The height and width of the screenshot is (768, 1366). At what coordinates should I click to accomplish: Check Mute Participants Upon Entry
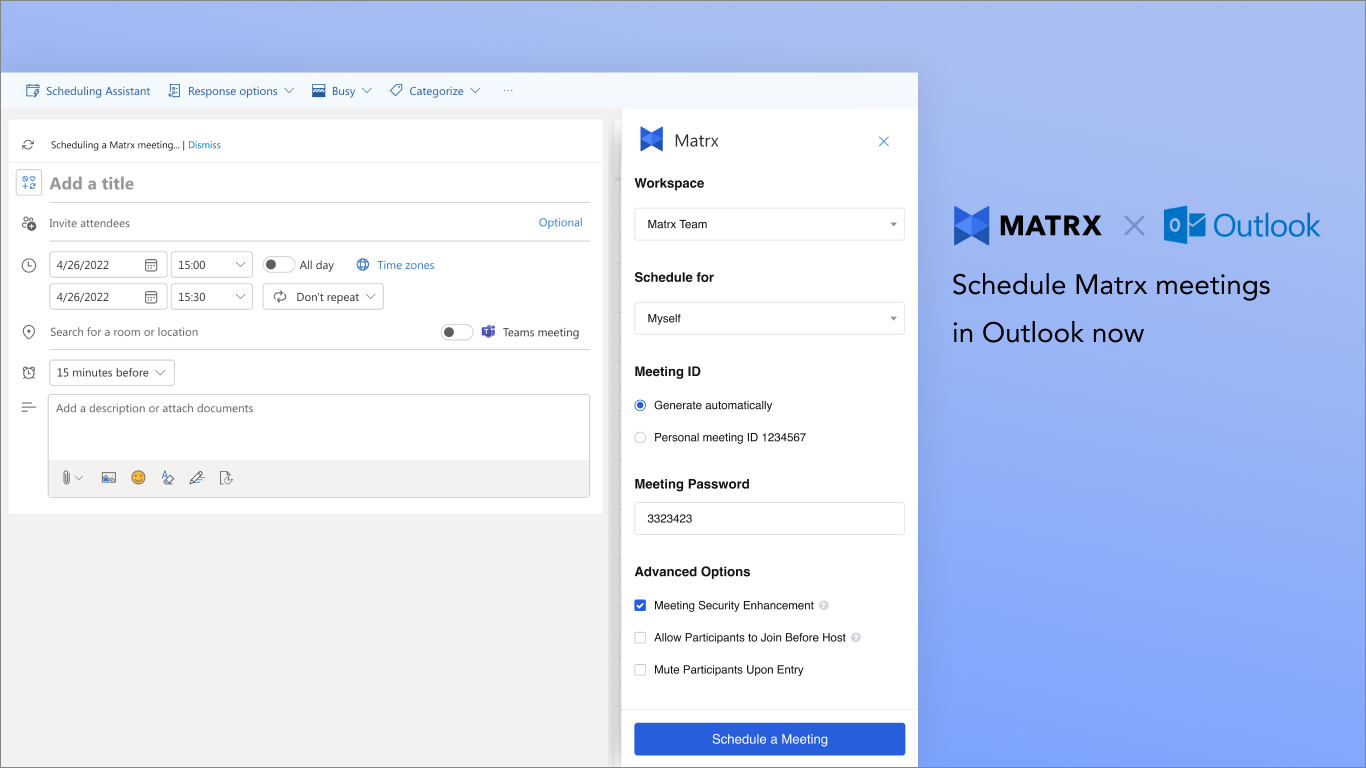pyautogui.click(x=640, y=669)
